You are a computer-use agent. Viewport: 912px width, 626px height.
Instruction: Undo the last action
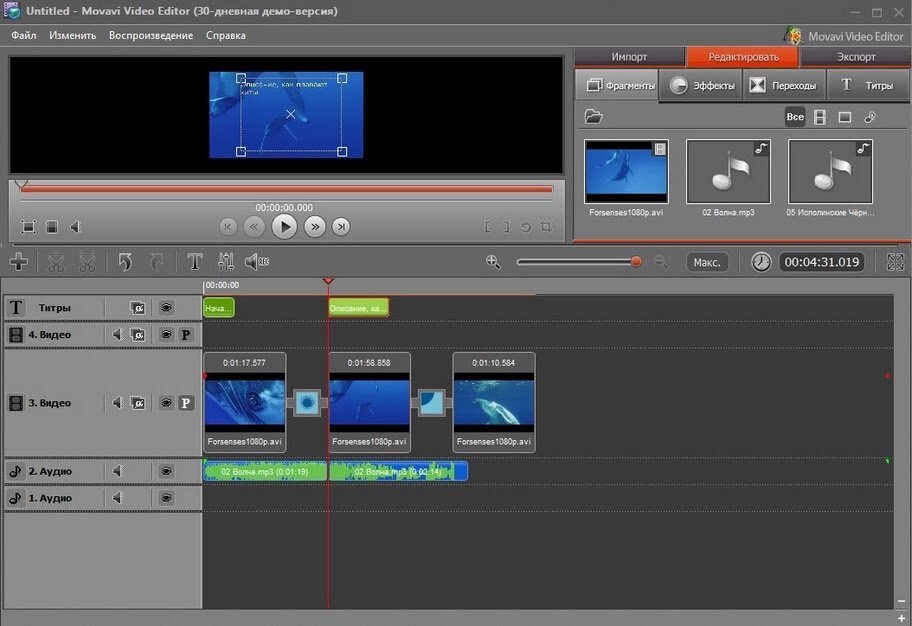point(125,262)
